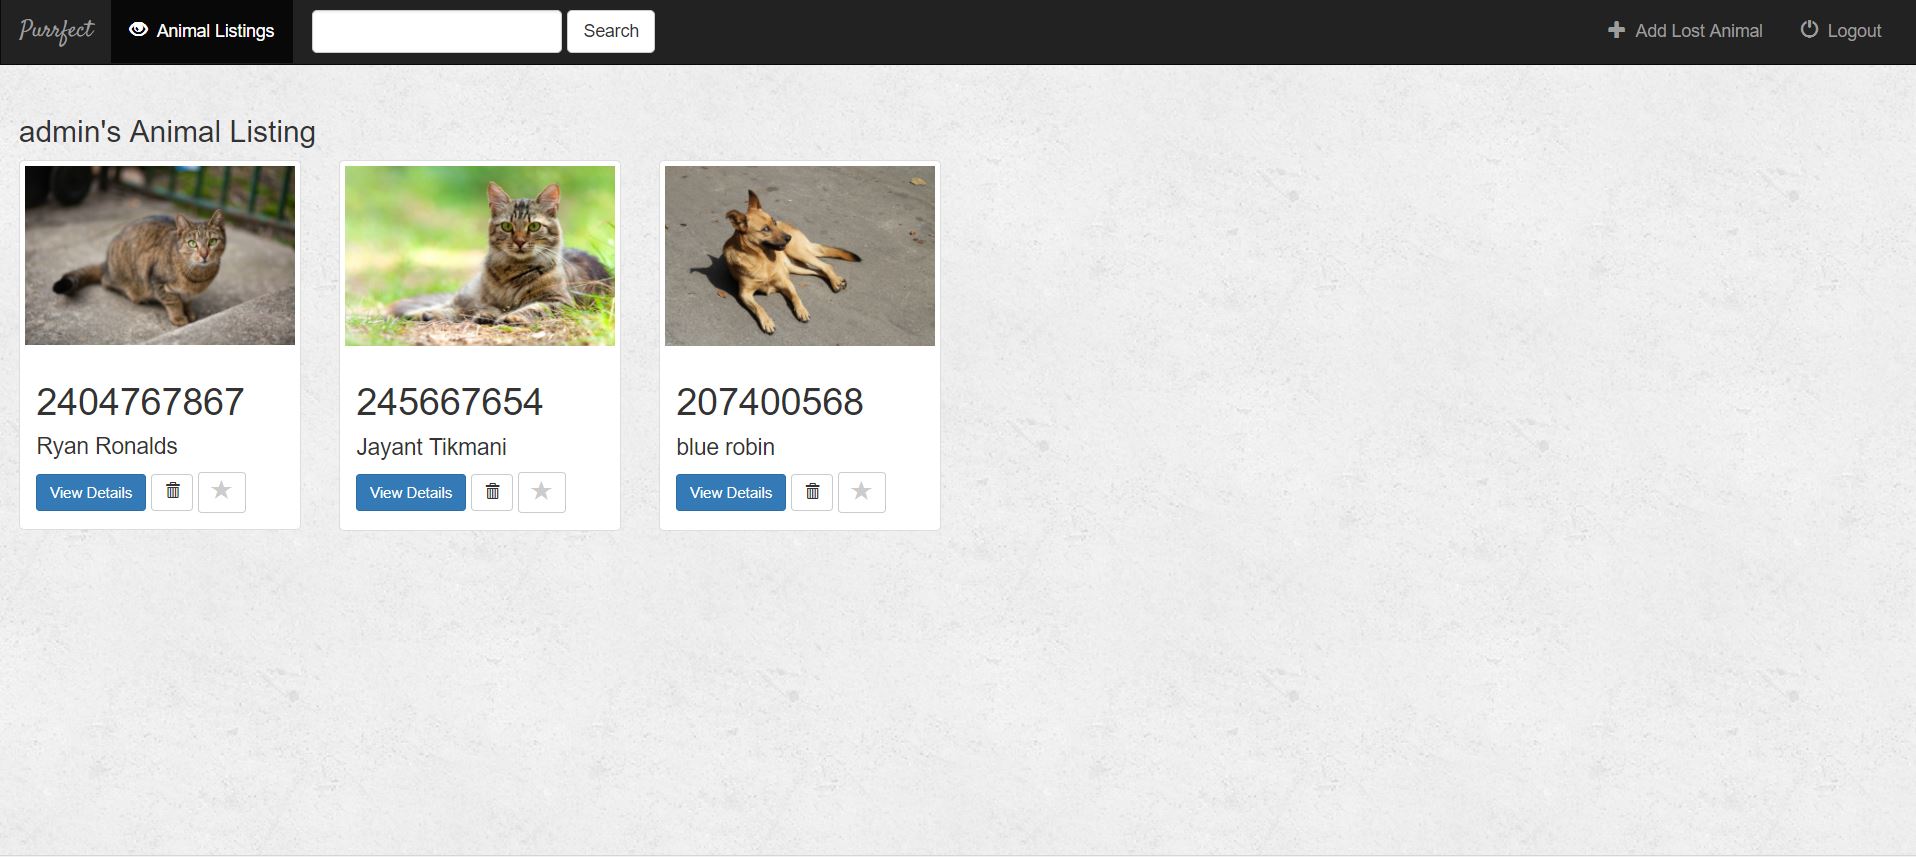The height and width of the screenshot is (857, 1916).
Task: Click the Purrfect logo
Action: coord(56,31)
